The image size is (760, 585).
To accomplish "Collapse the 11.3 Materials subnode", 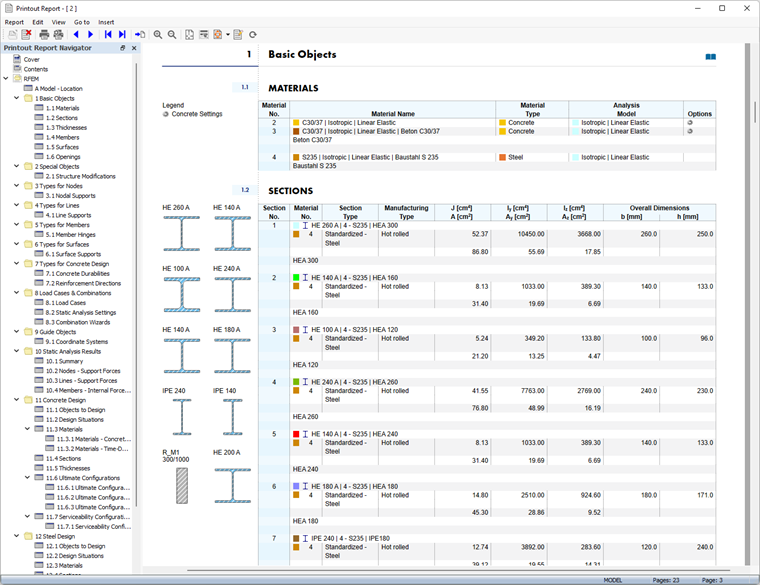I will pyautogui.click(x=28, y=429).
